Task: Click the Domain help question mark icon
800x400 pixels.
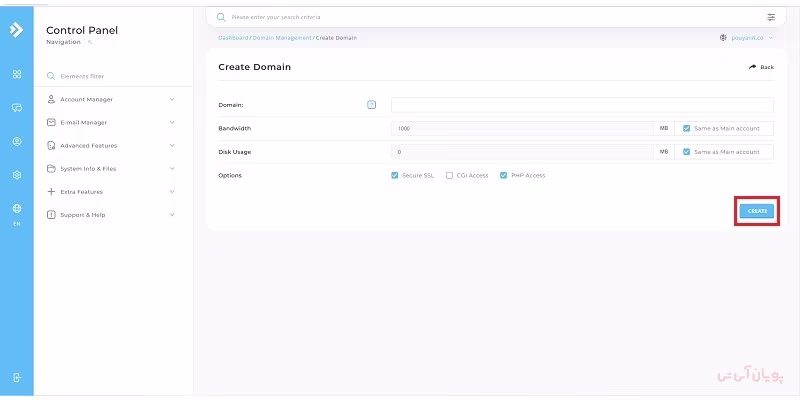Action: 371,105
